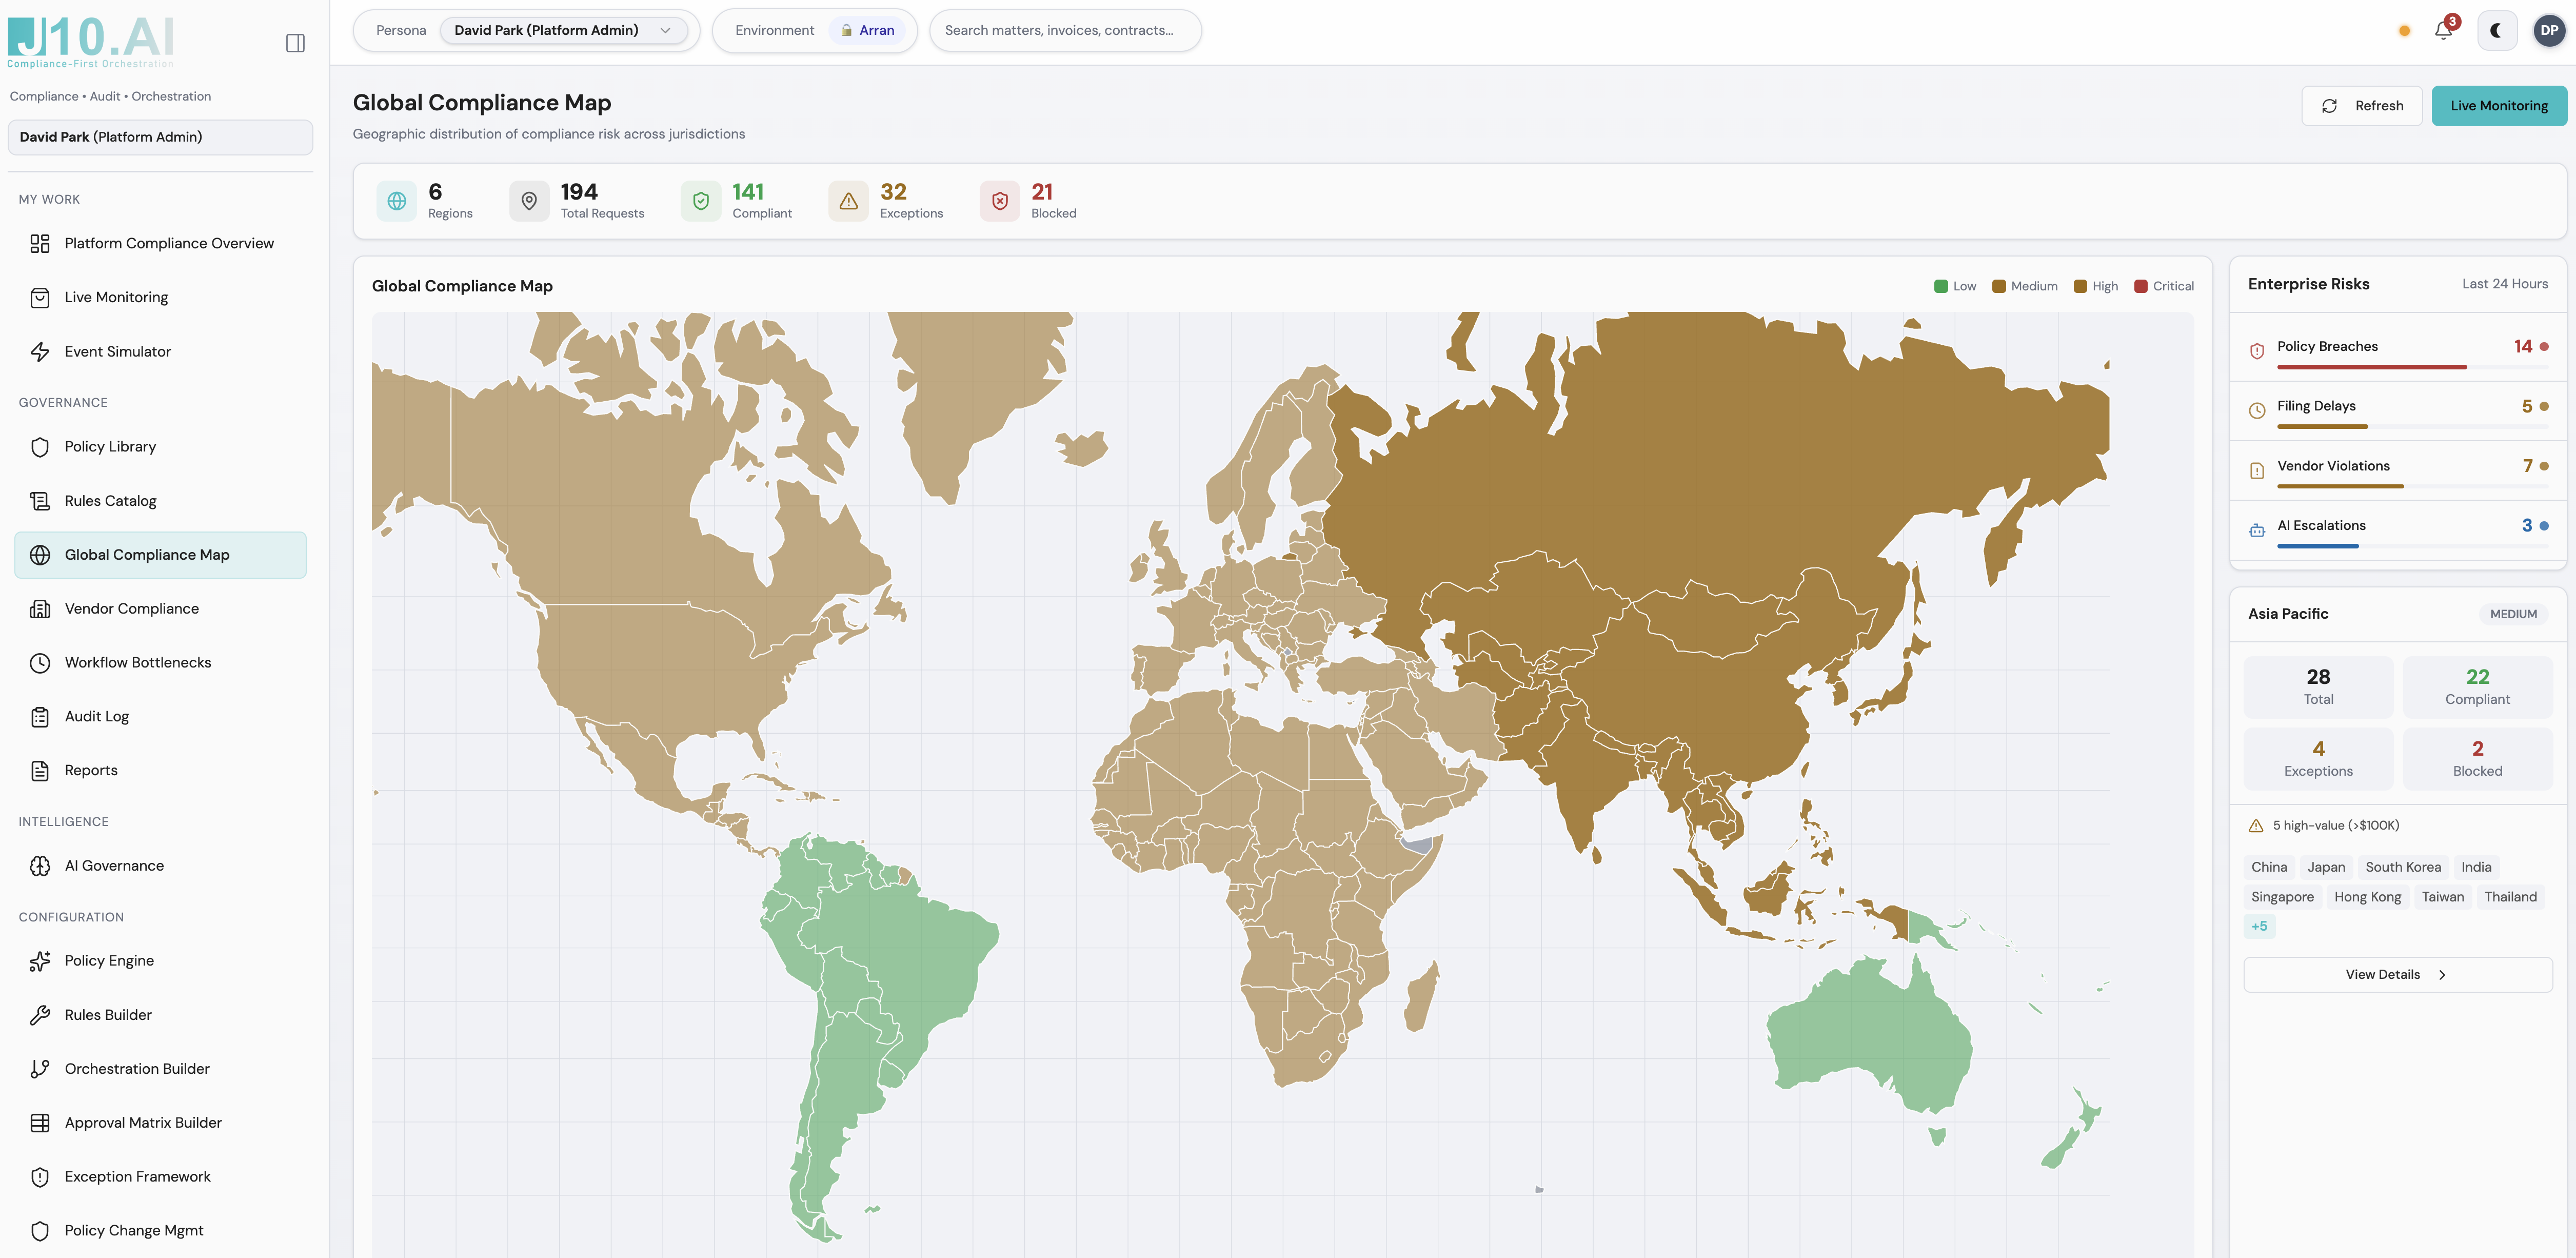Click the Exceptions warning triangle icon
Screen dimensions: 2576x1258
[x=848, y=201]
